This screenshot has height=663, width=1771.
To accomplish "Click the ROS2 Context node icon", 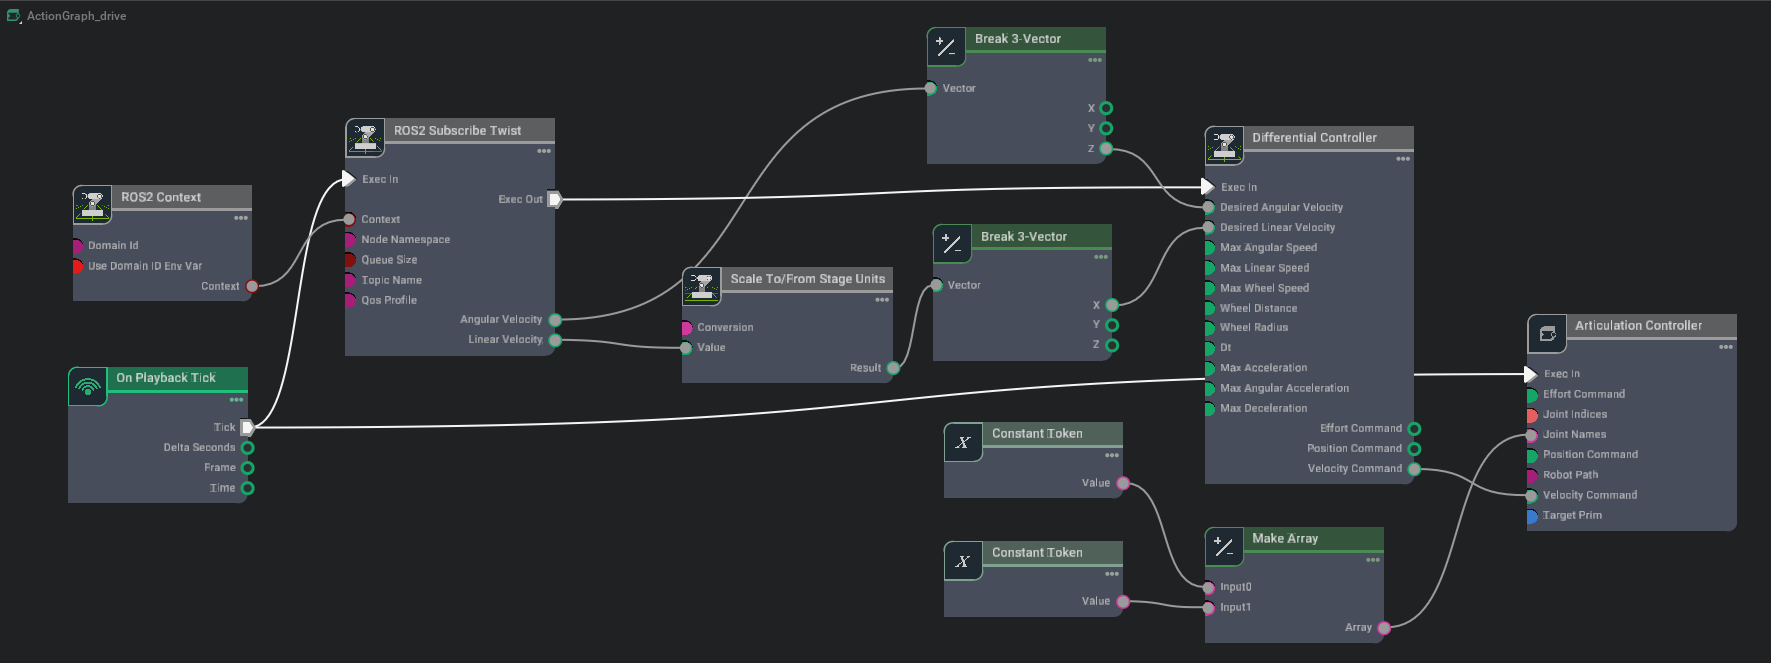I will pyautogui.click(x=92, y=205).
